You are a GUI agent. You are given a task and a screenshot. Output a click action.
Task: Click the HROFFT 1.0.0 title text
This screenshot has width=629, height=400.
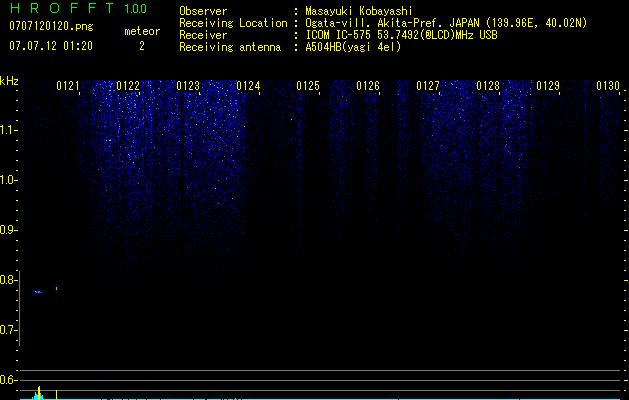pyautogui.click(x=78, y=8)
